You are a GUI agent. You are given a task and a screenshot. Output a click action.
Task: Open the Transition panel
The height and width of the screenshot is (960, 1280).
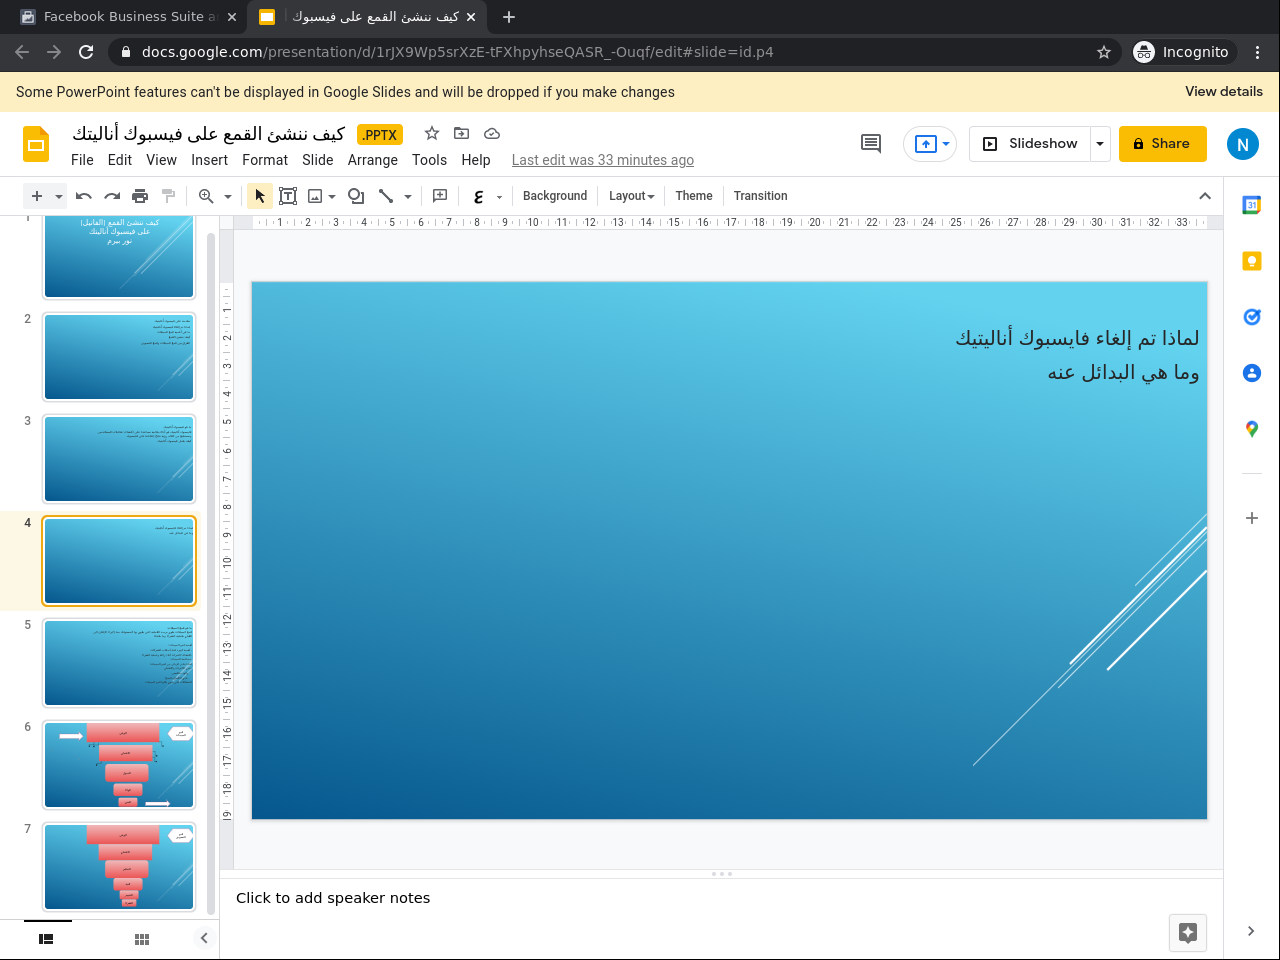tap(760, 196)
